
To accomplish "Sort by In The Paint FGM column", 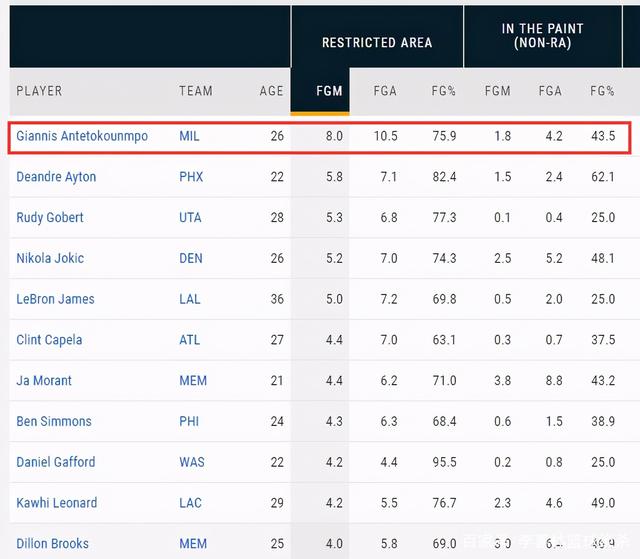I will [x=497, y=91].
